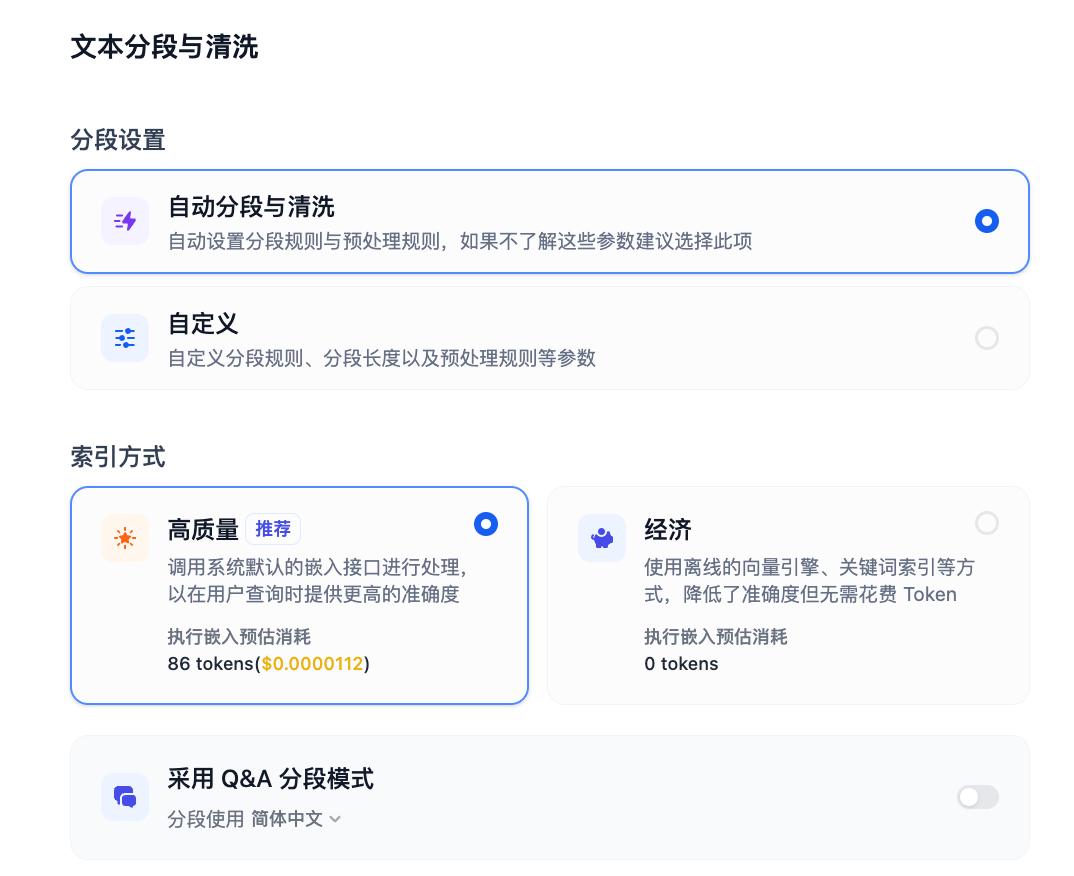Click the 分段设置 section heading
This screenshot has height=876, width=1074.
click(117, 141)
